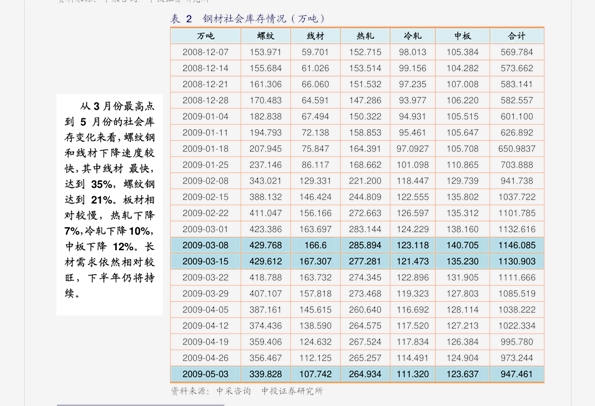Click the 2009-02-08 date cell
This screenshot has width=595, height=406.
tap(205, 181)
